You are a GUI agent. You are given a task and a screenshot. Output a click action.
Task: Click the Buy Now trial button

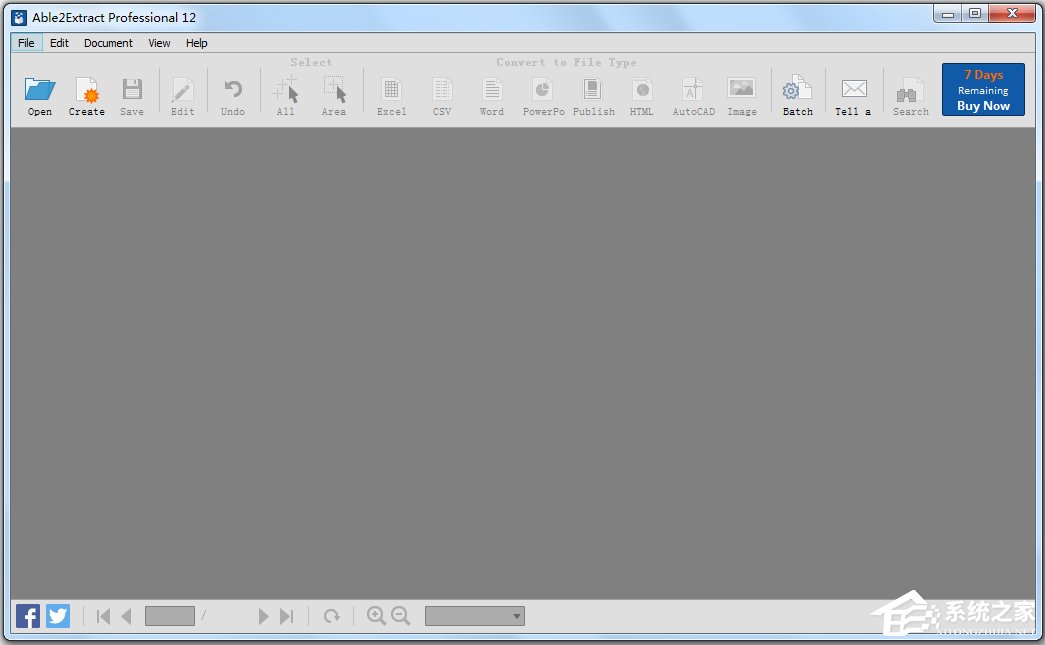[983, 89]
